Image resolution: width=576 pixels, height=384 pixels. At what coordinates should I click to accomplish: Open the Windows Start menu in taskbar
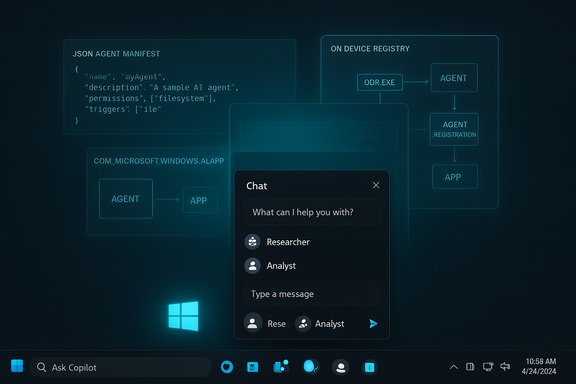(17, 366)
